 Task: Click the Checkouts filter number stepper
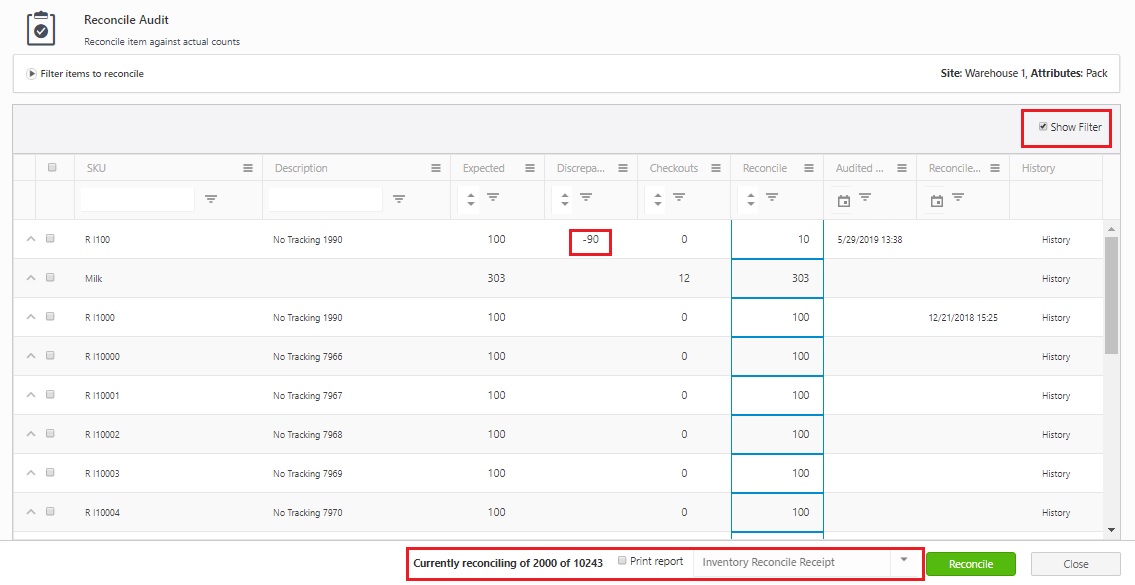click(x=657, y=201)
